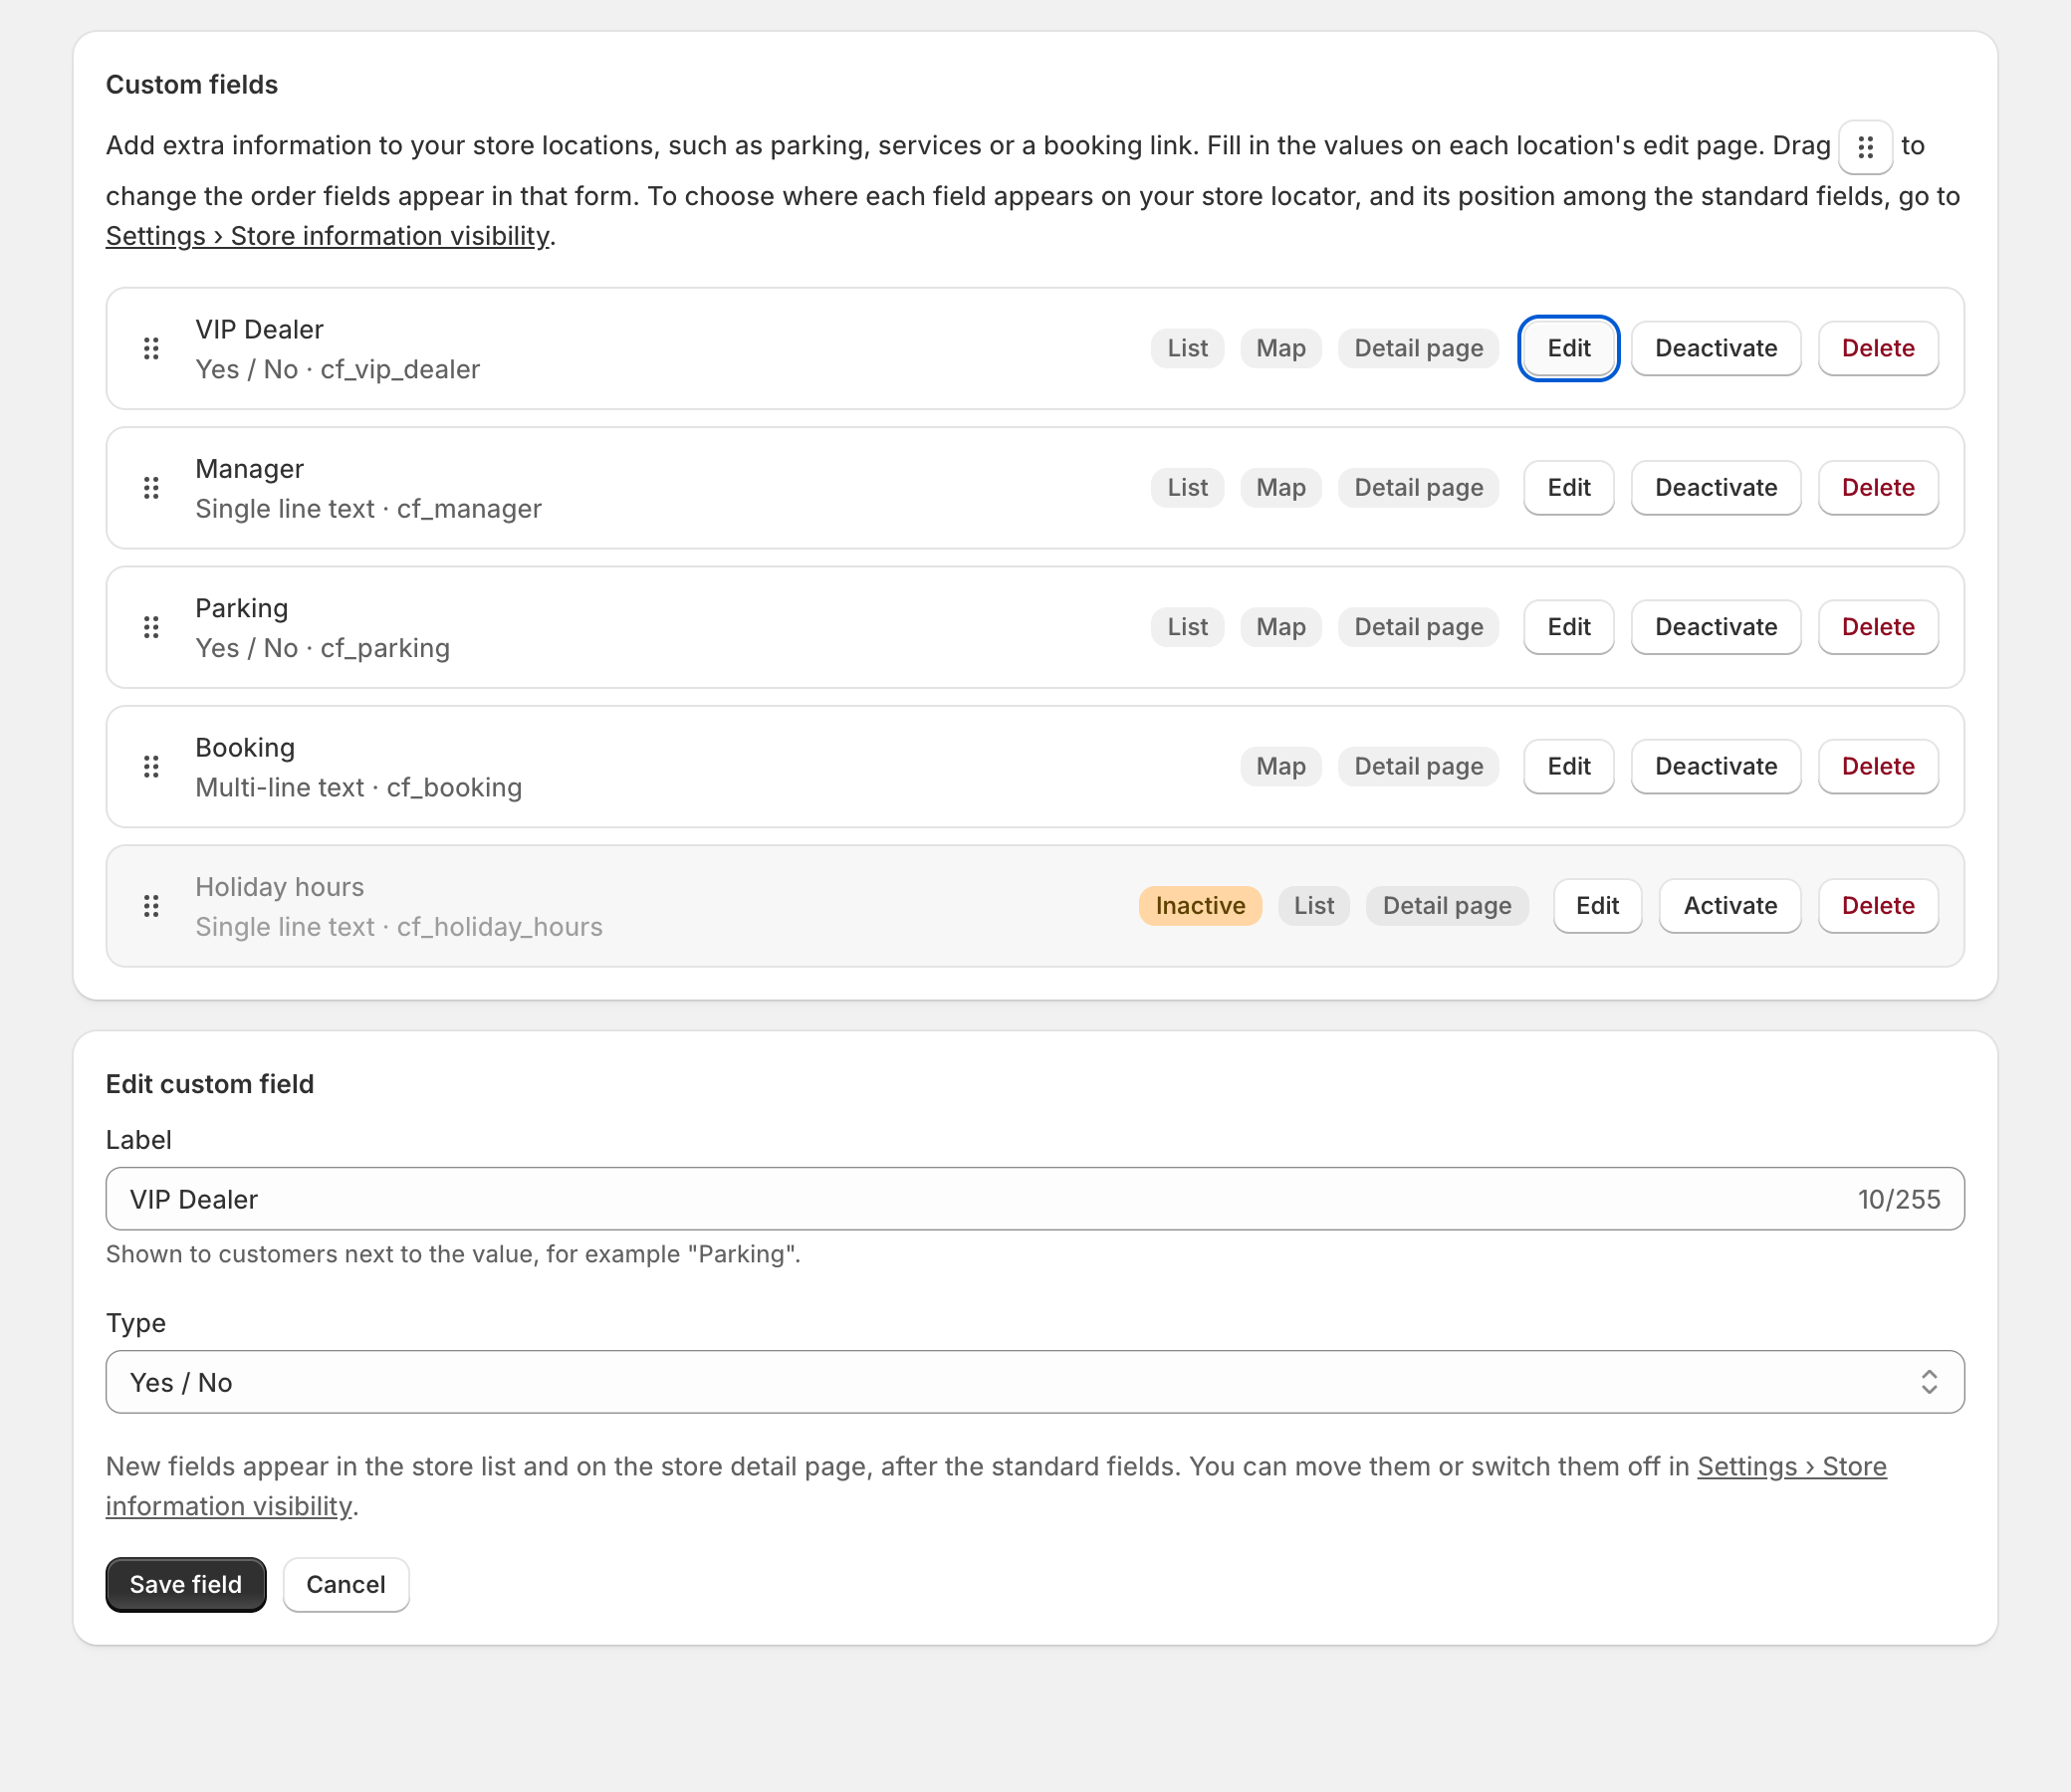Click the Detail page tag on VIP Dealer row
Viewport: 2071px width, 1792px height.
(x=1418, y=348)
